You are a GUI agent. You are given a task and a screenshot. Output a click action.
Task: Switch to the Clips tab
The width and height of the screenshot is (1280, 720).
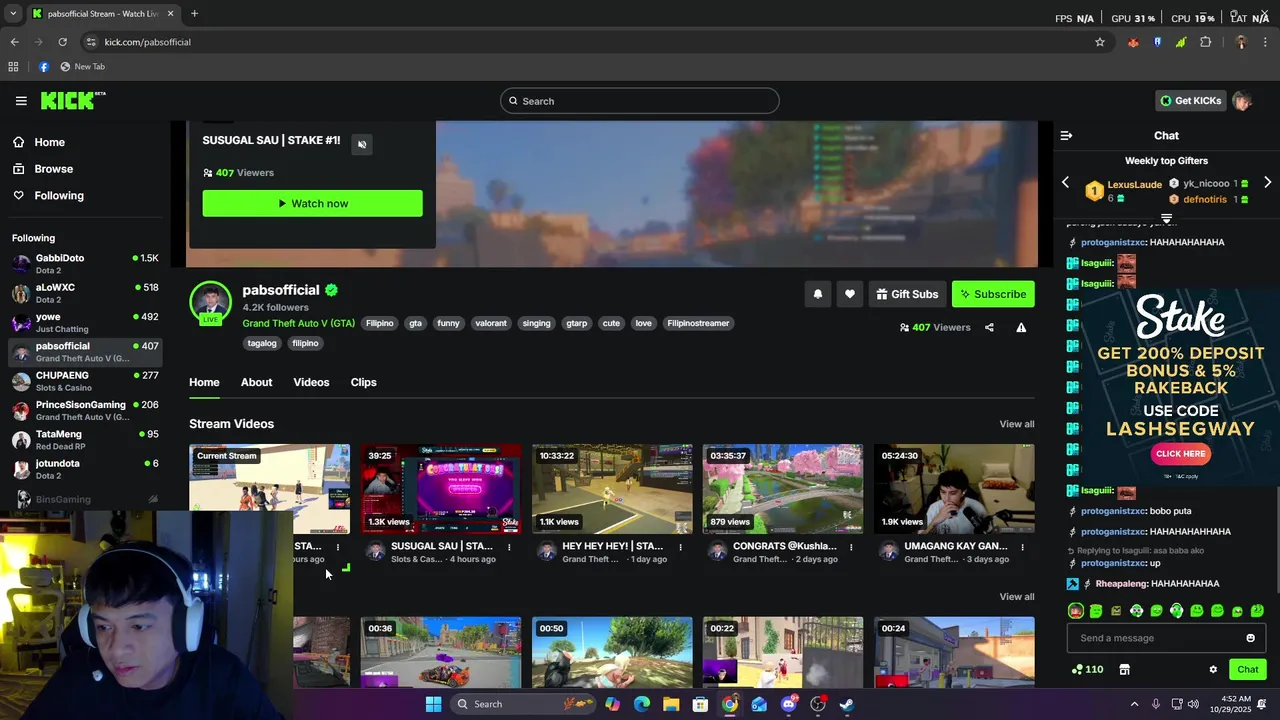[x=363, y=382]
